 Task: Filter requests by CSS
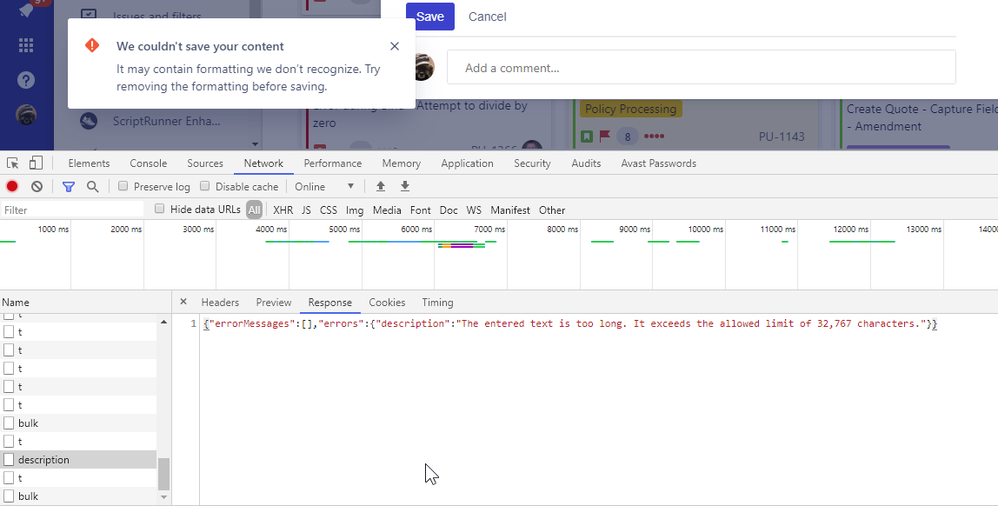328,210
